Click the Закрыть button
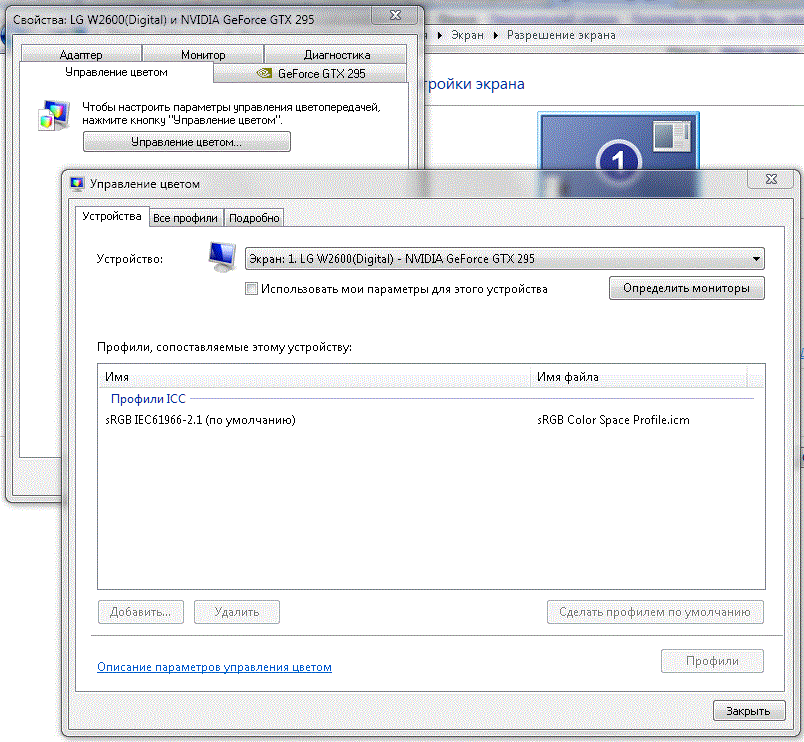This screenshot has height=742, width=804. (749, 711)
